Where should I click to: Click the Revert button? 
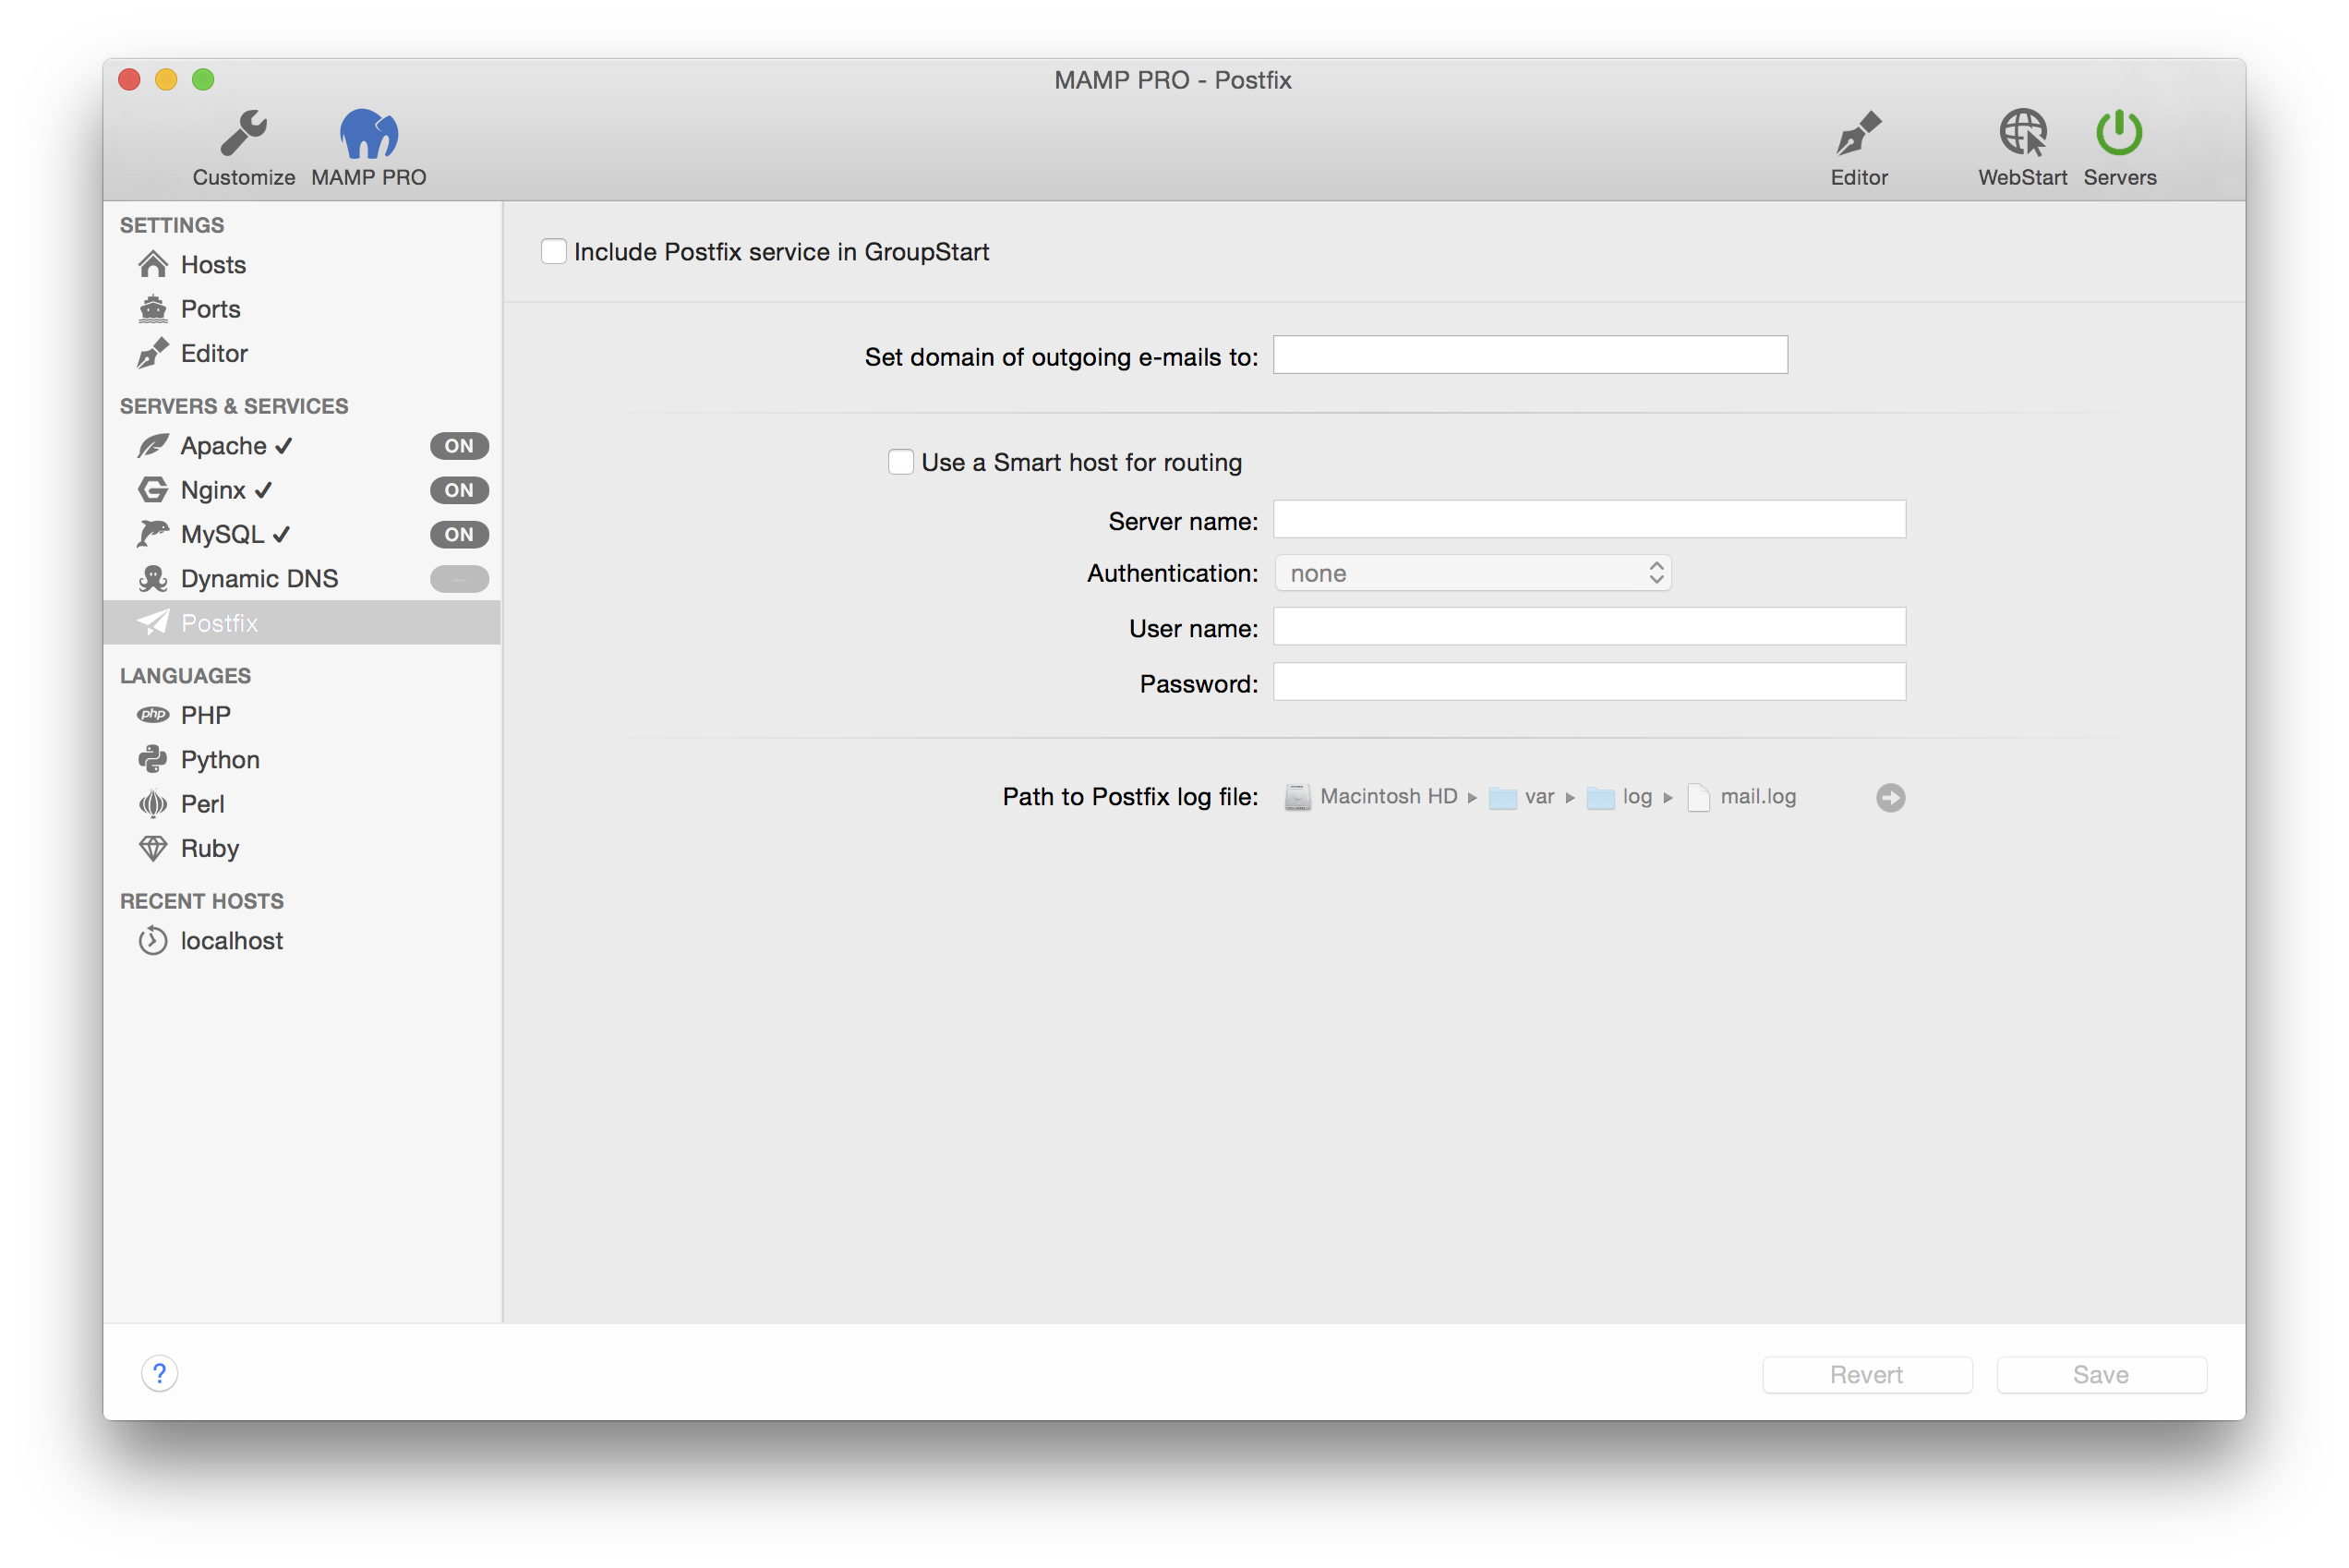click(1866, 1375)
